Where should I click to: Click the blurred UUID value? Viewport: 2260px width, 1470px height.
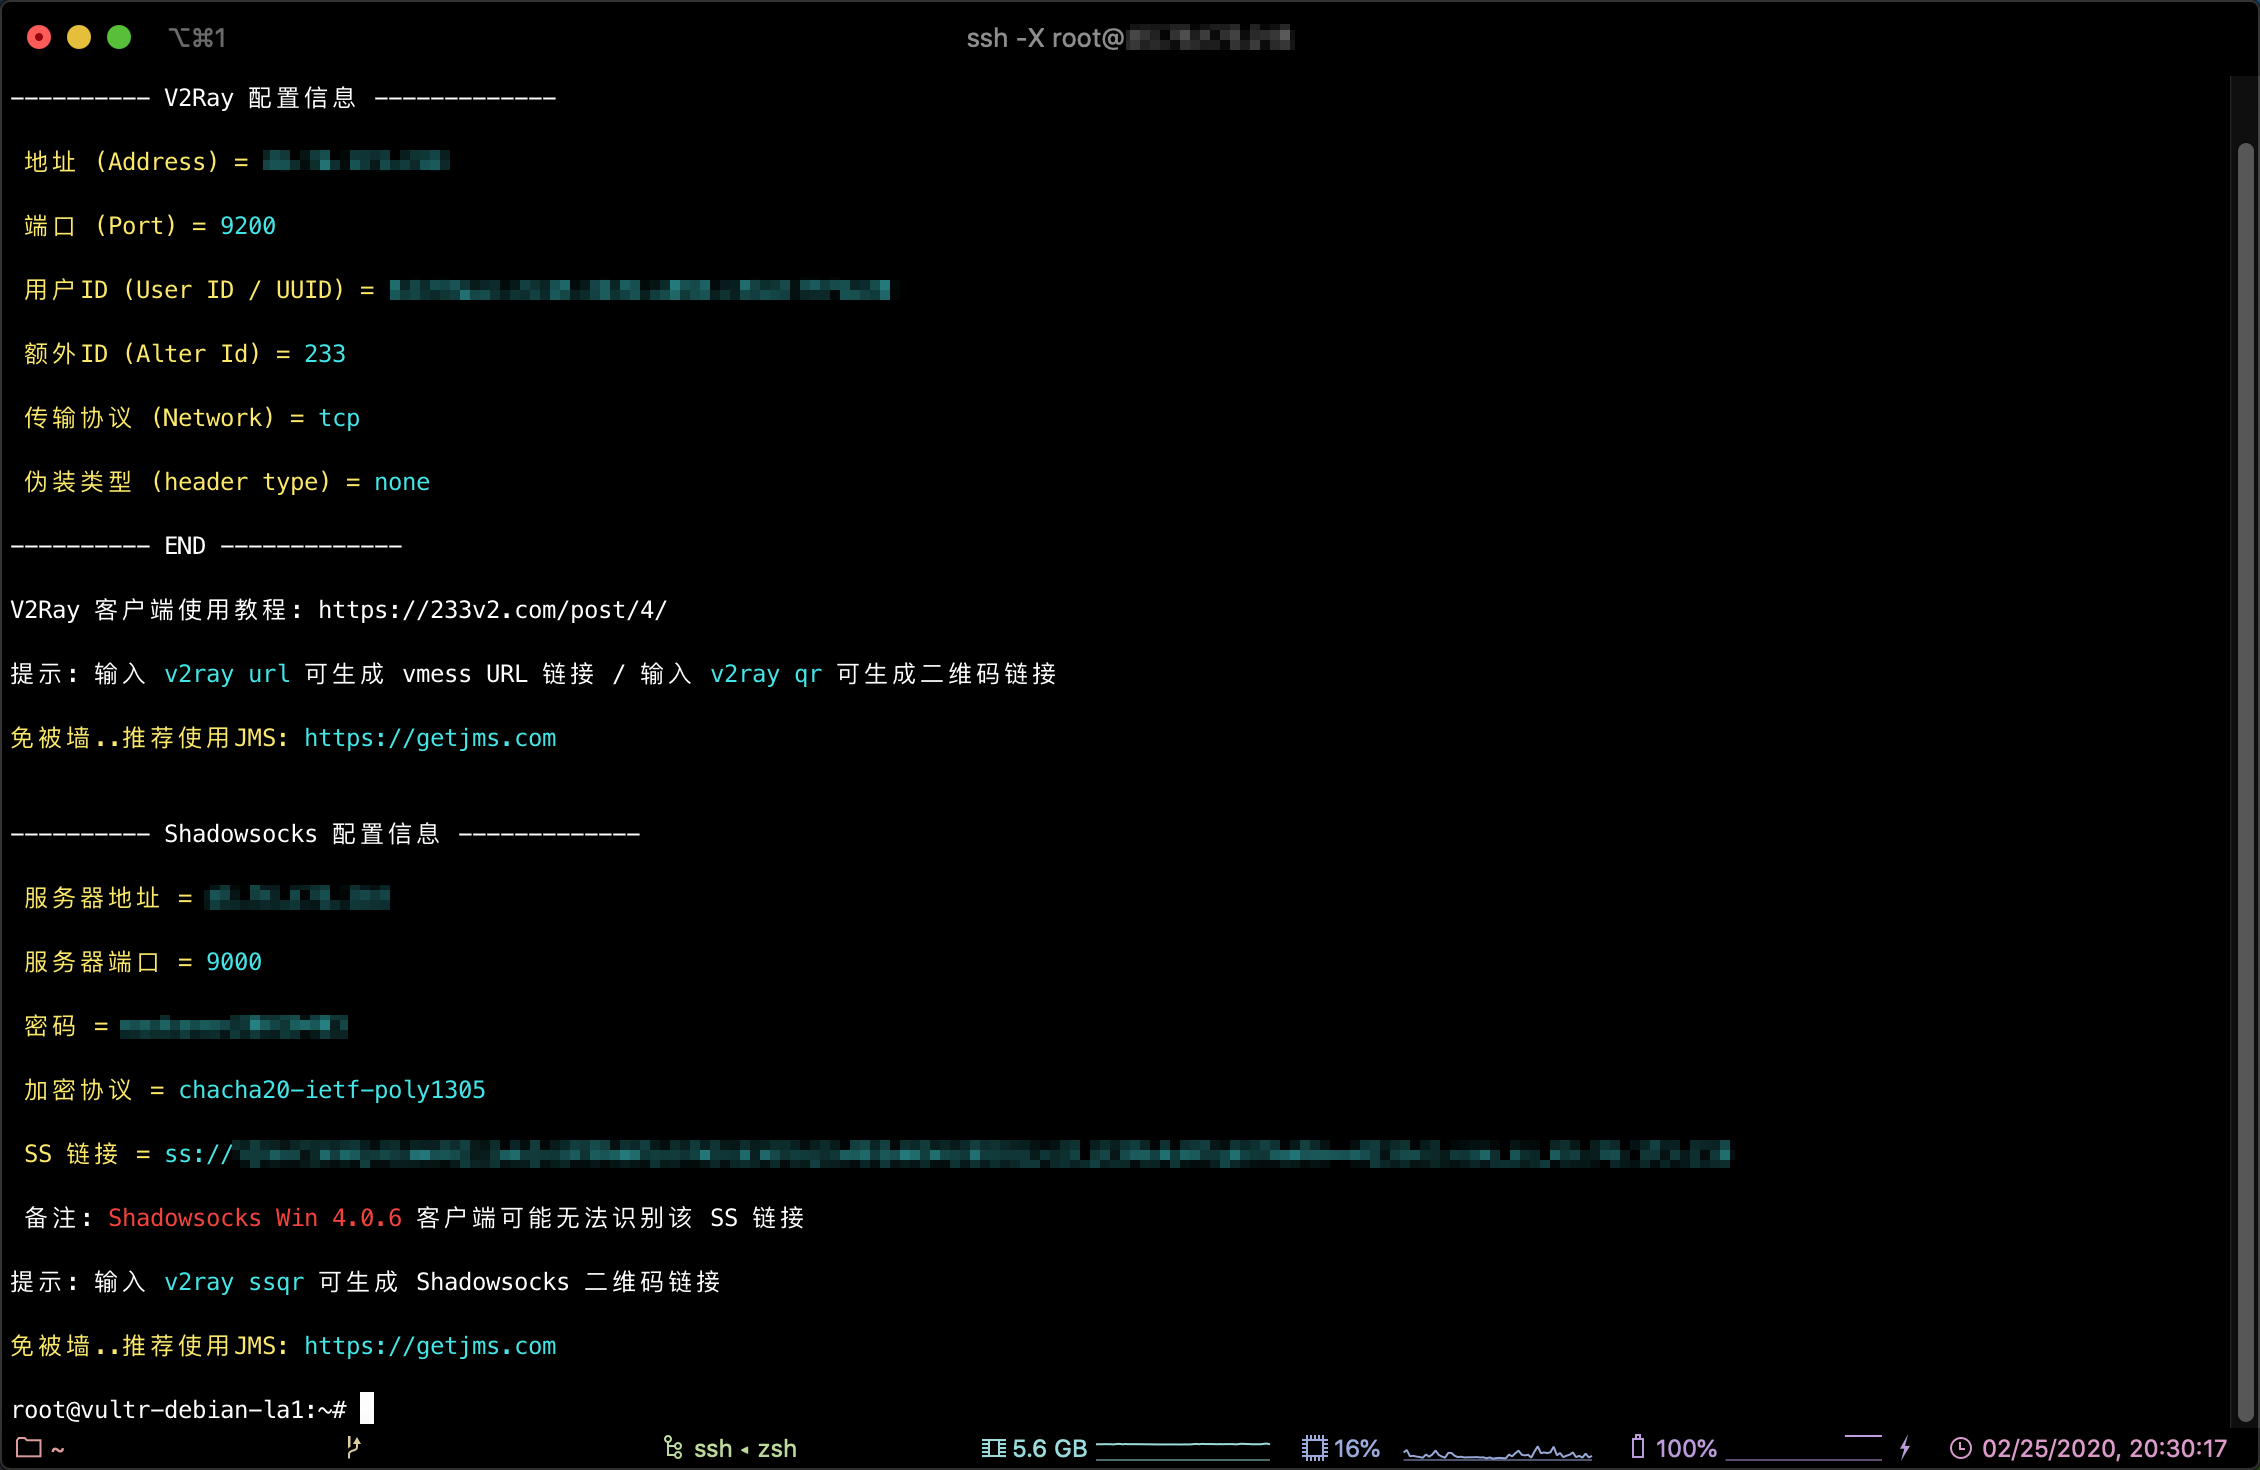(x=640, y=290)
